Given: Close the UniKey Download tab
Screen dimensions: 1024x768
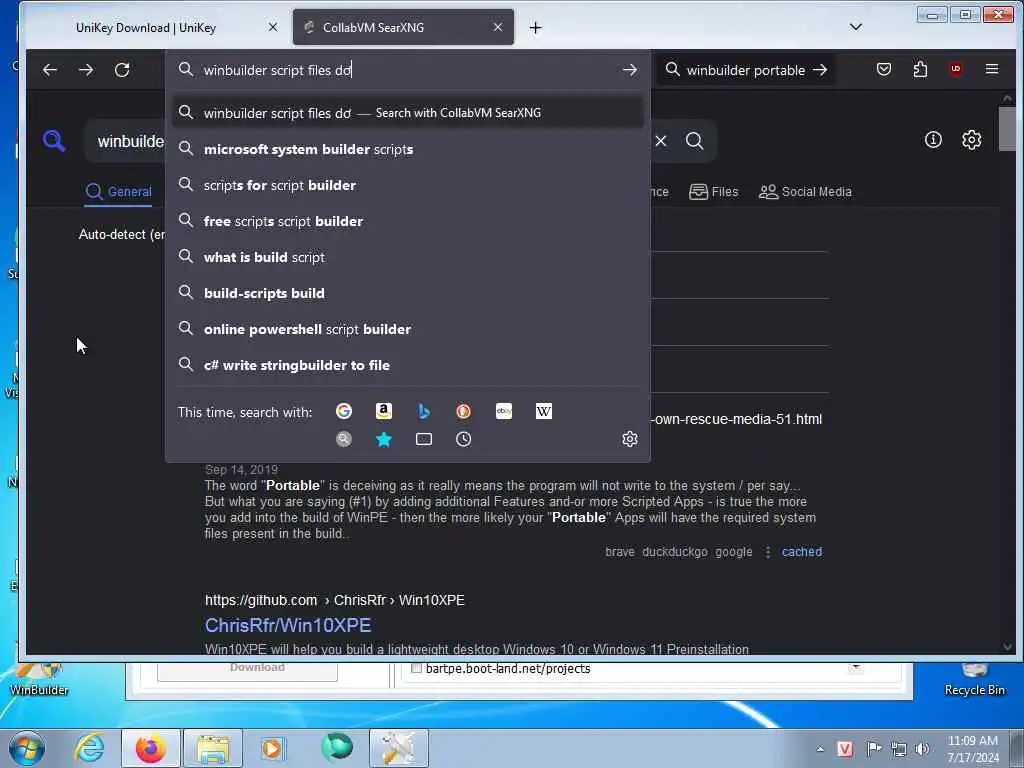Looking at the screenshot, I should [273, 27].
